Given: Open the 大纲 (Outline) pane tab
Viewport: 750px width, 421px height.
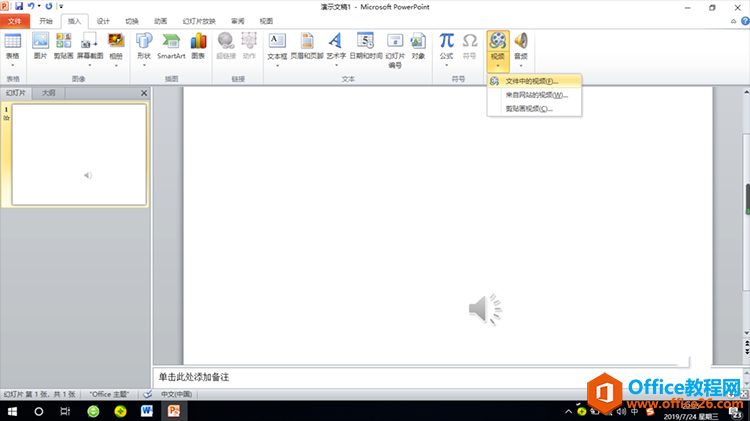Looking at the screenshot, I should click(48, 93).
